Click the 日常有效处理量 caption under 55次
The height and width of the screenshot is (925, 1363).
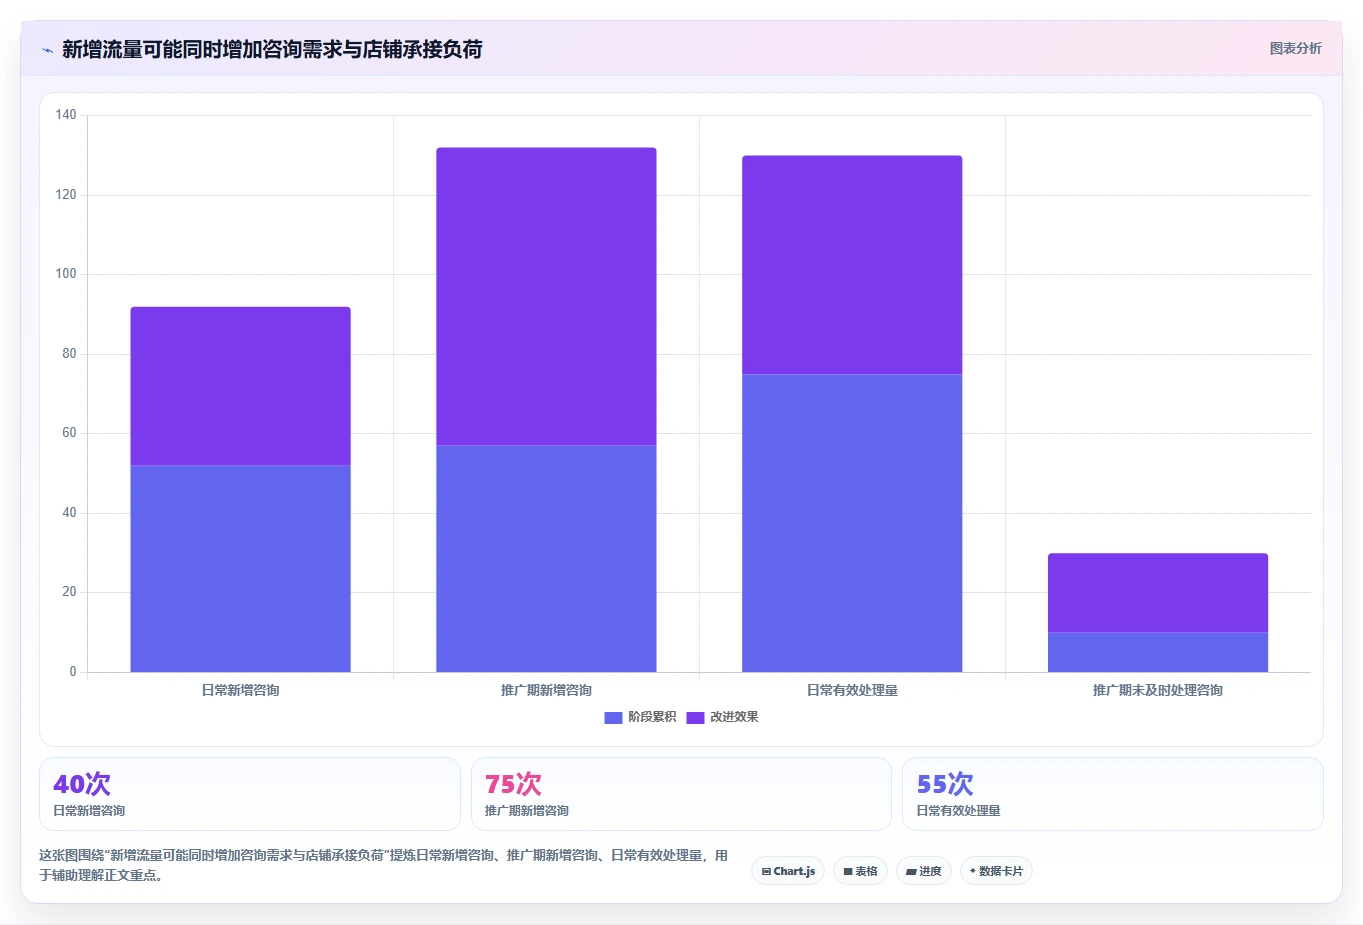[959, 811]
